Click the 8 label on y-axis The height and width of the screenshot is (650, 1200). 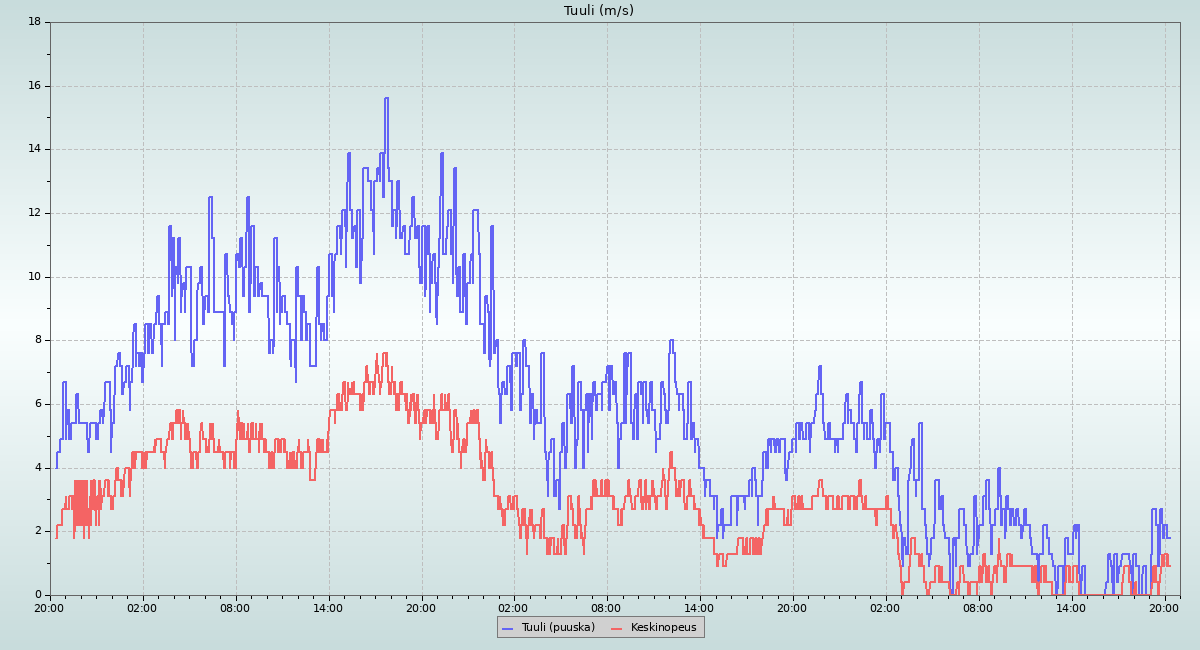[37, 340]
